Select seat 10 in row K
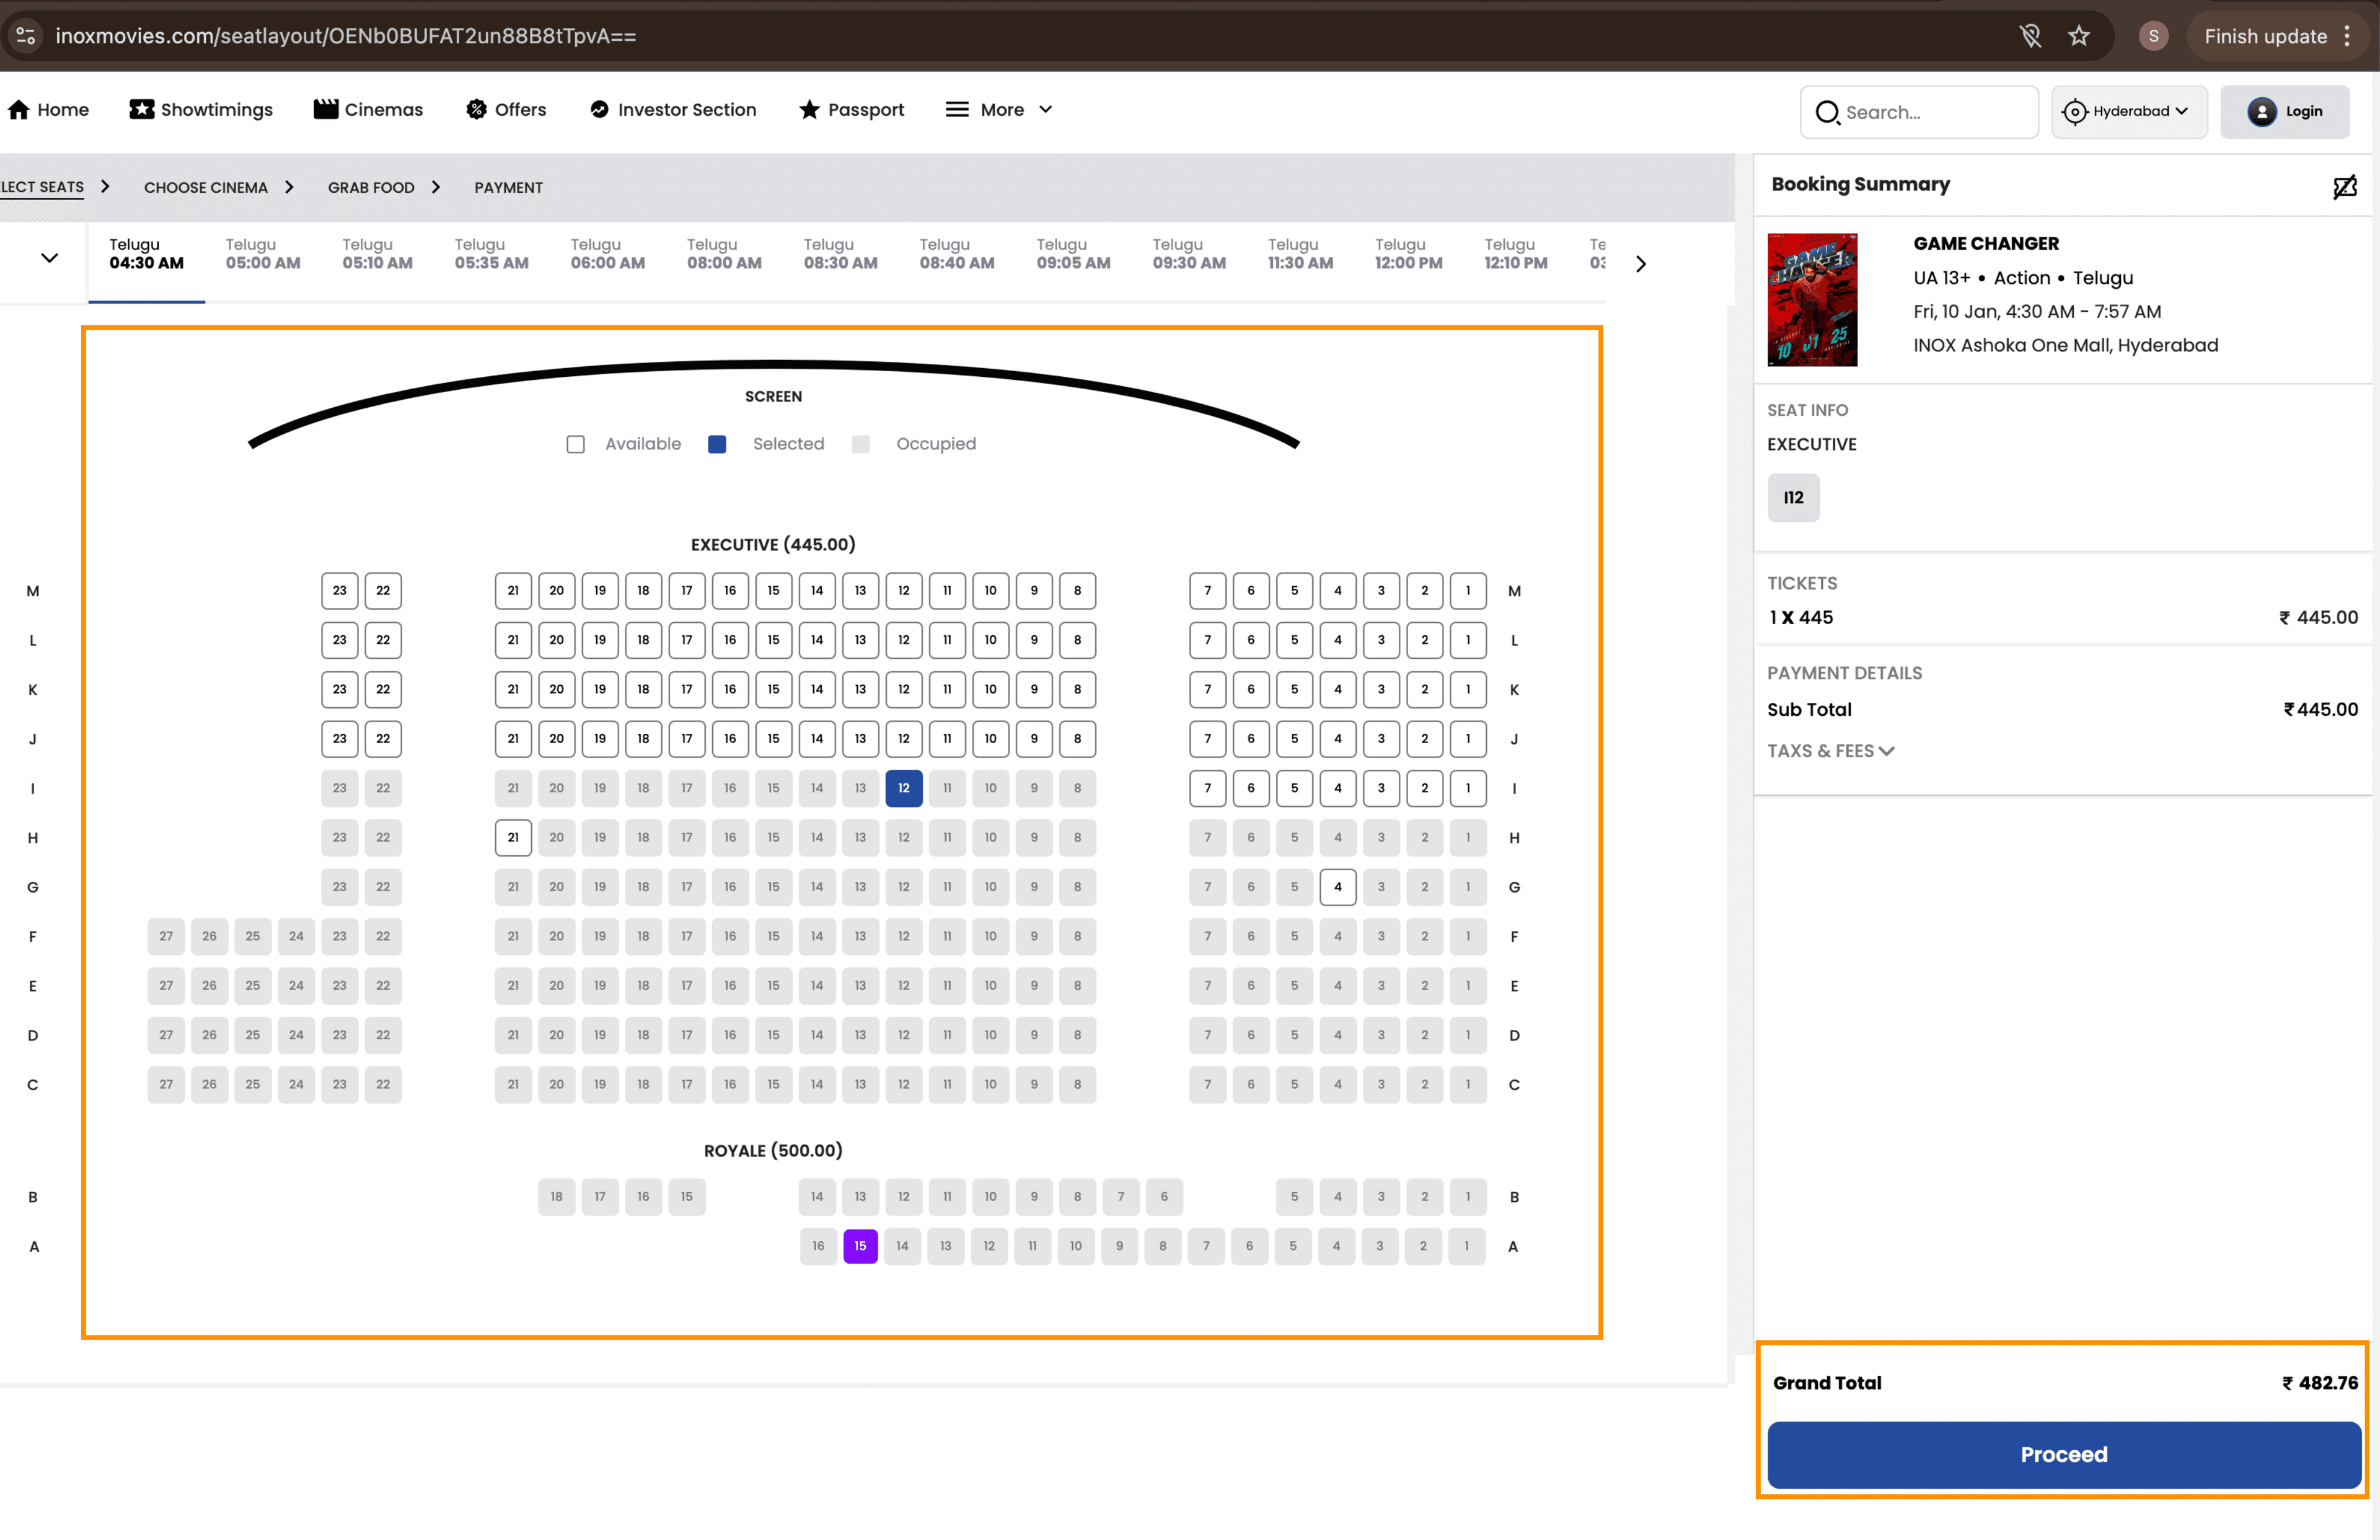The width and height of the screenshot is (2380, 1540). pyautogui.click(x=990, y=689)
